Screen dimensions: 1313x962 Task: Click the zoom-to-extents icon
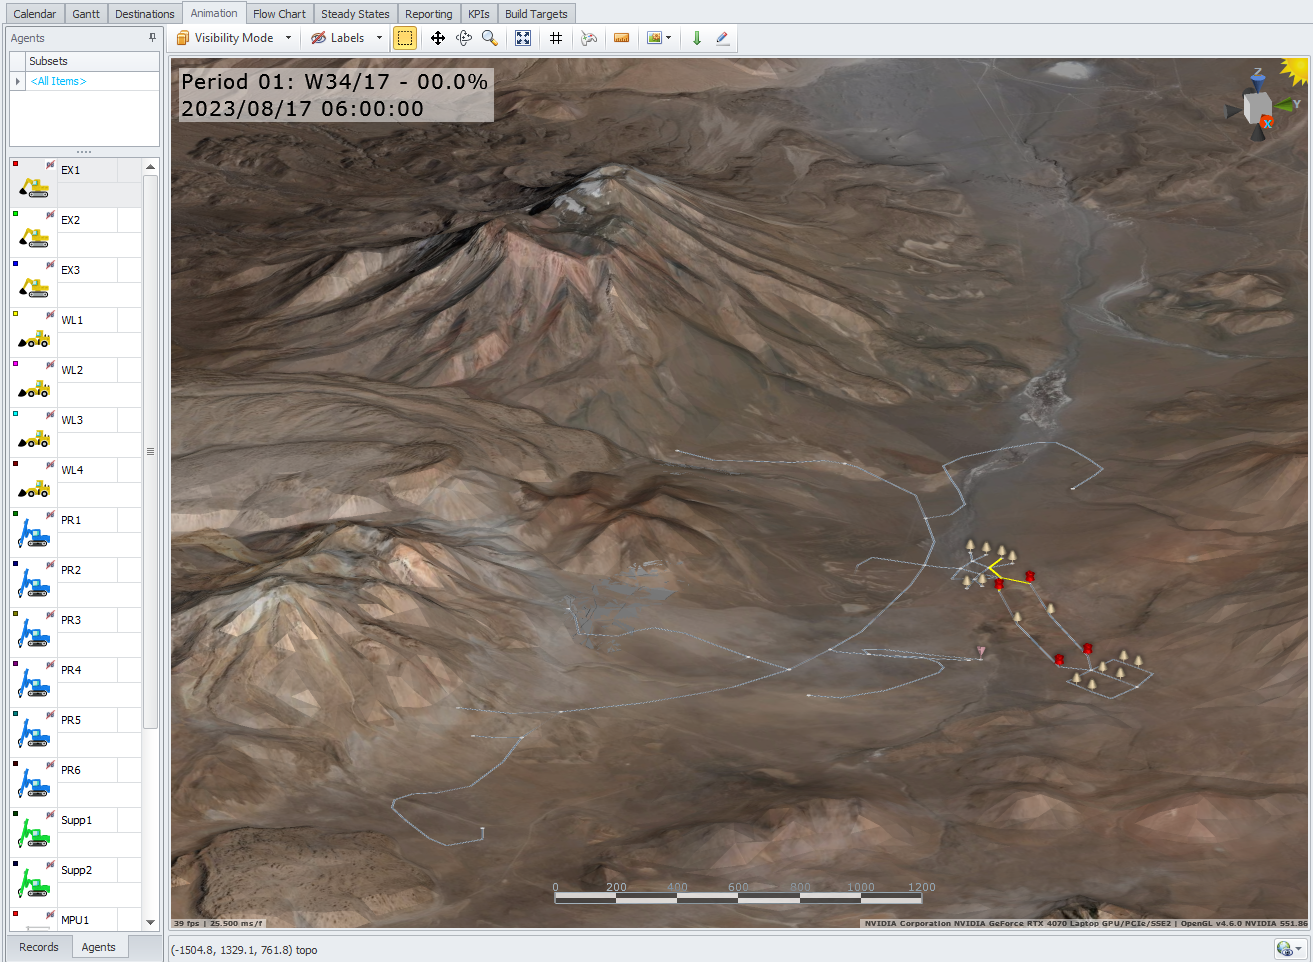tap(523, 38)
